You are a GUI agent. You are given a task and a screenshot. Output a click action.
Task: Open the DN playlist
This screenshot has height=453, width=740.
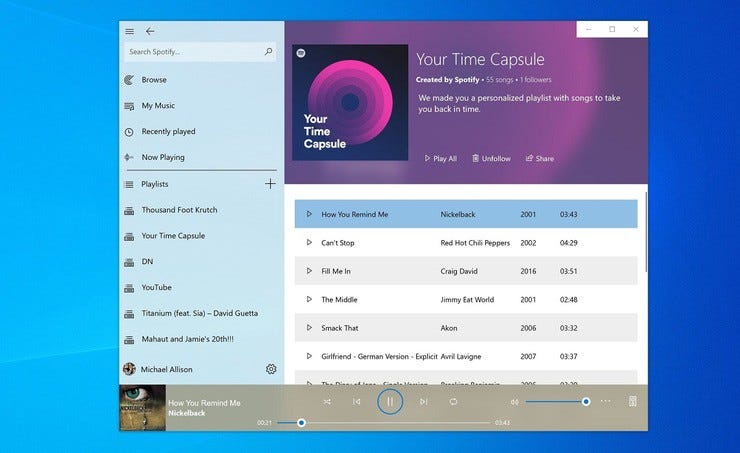click(x=147, y=261)
